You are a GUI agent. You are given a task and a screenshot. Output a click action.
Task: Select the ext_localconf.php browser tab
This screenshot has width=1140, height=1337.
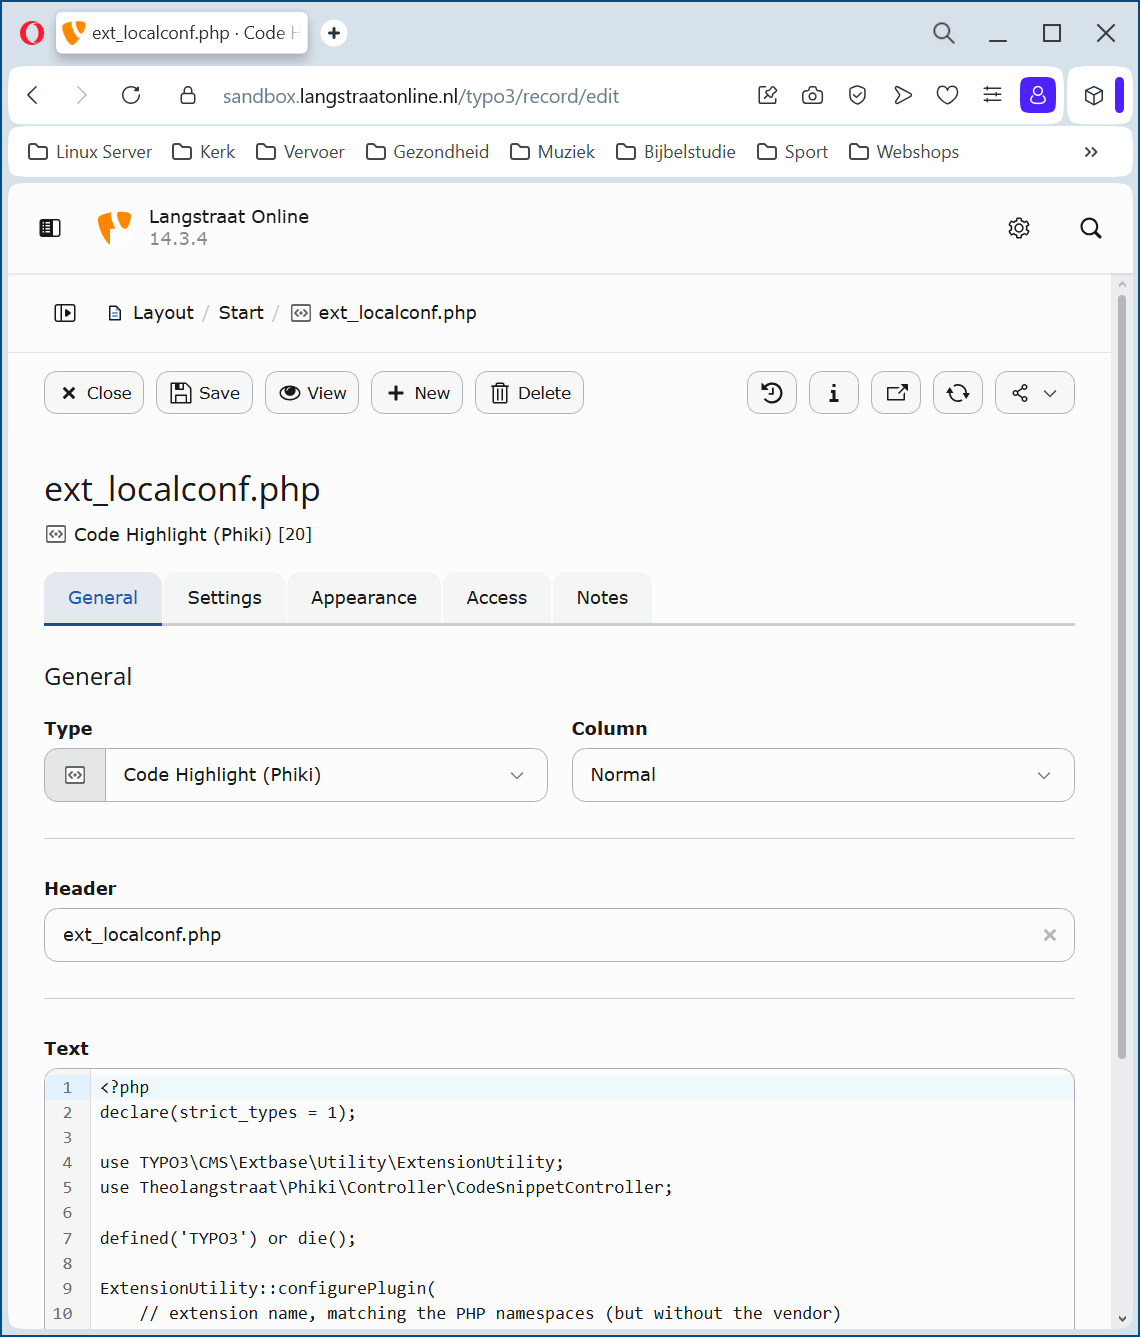pyautogui.click(x=182, y=33)
